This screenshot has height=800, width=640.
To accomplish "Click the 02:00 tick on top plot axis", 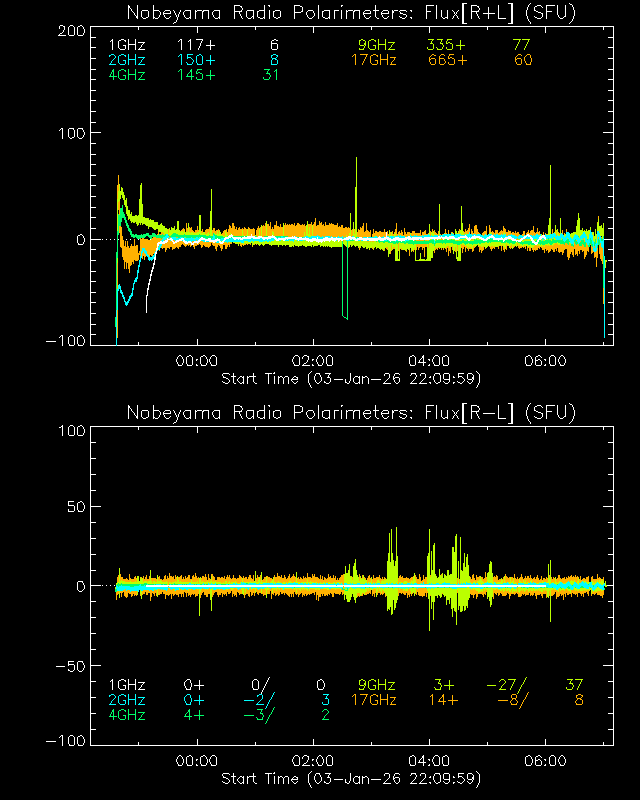I will coord(313,362).
